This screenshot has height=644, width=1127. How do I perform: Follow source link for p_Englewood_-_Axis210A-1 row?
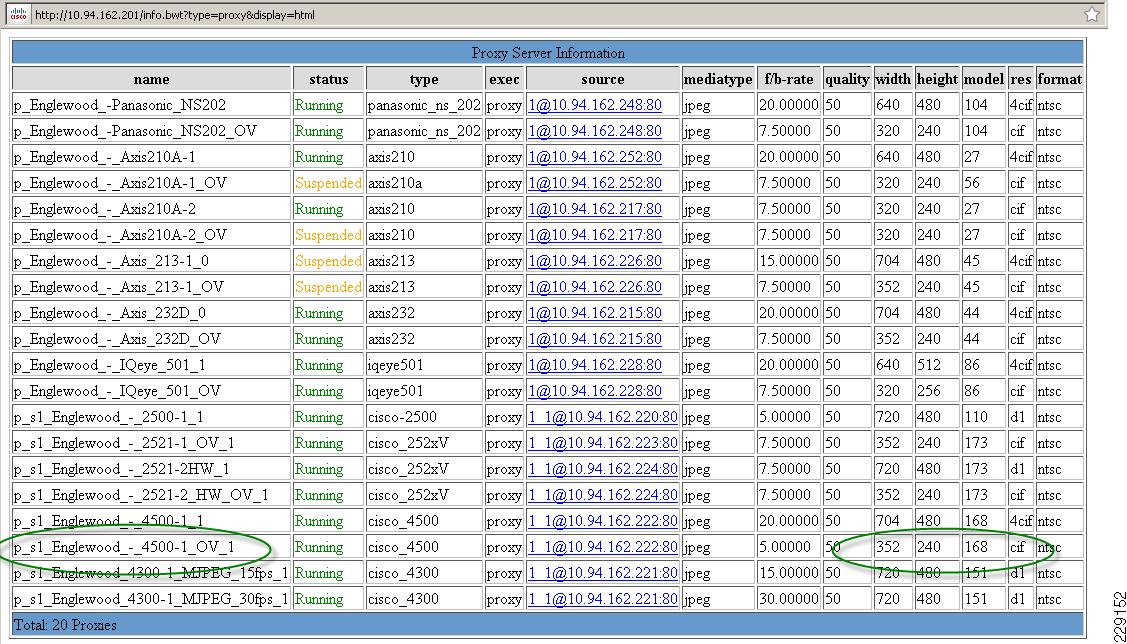pyautogui.click(x=595, y=157)
